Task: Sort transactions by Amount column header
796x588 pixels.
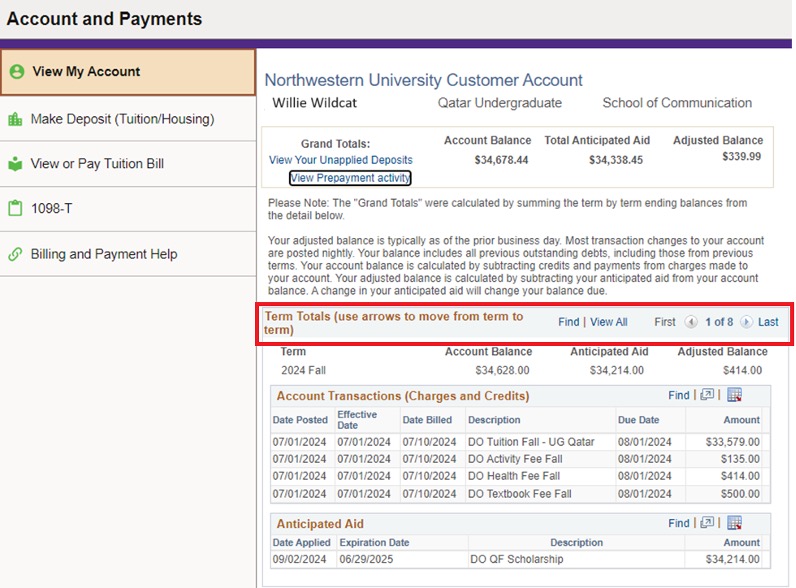Action: [741, 420]
